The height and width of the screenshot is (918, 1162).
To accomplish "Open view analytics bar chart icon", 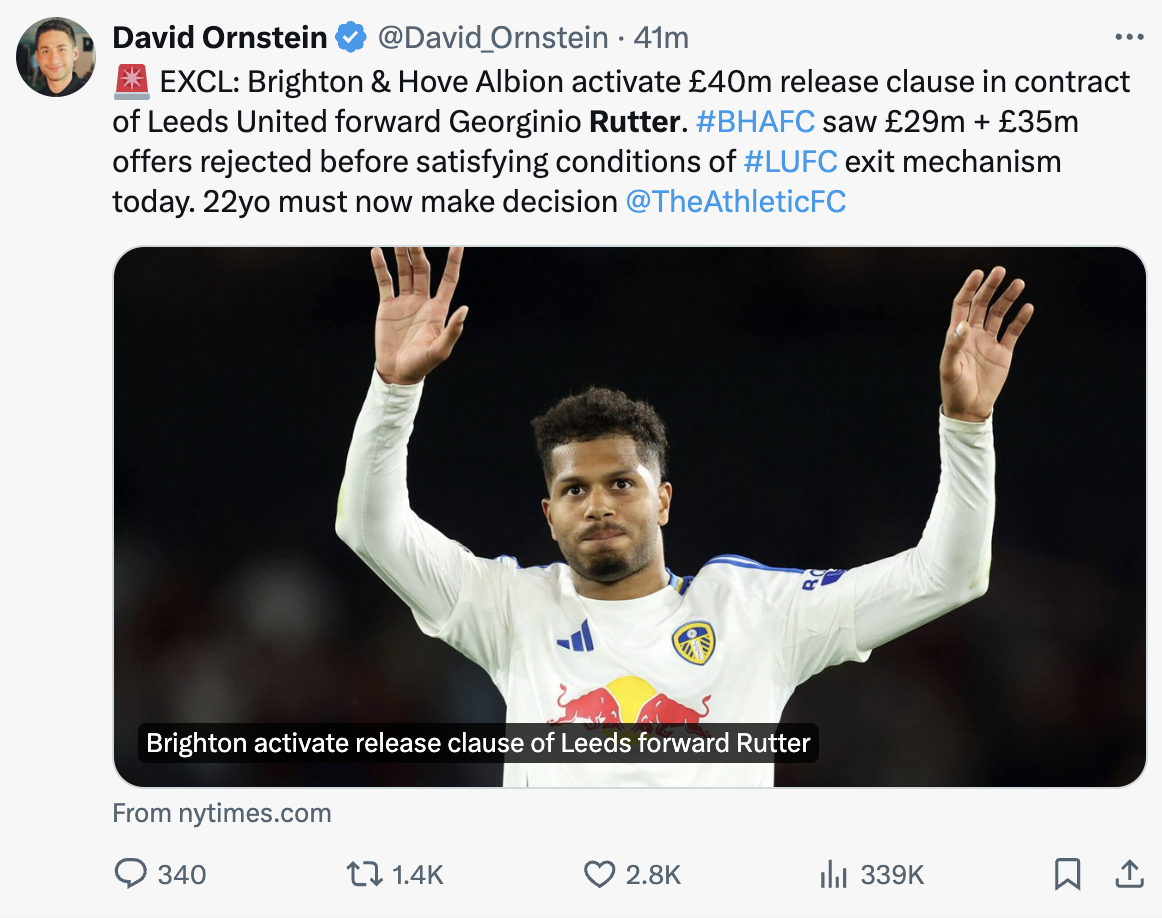I will pos(833,875).
